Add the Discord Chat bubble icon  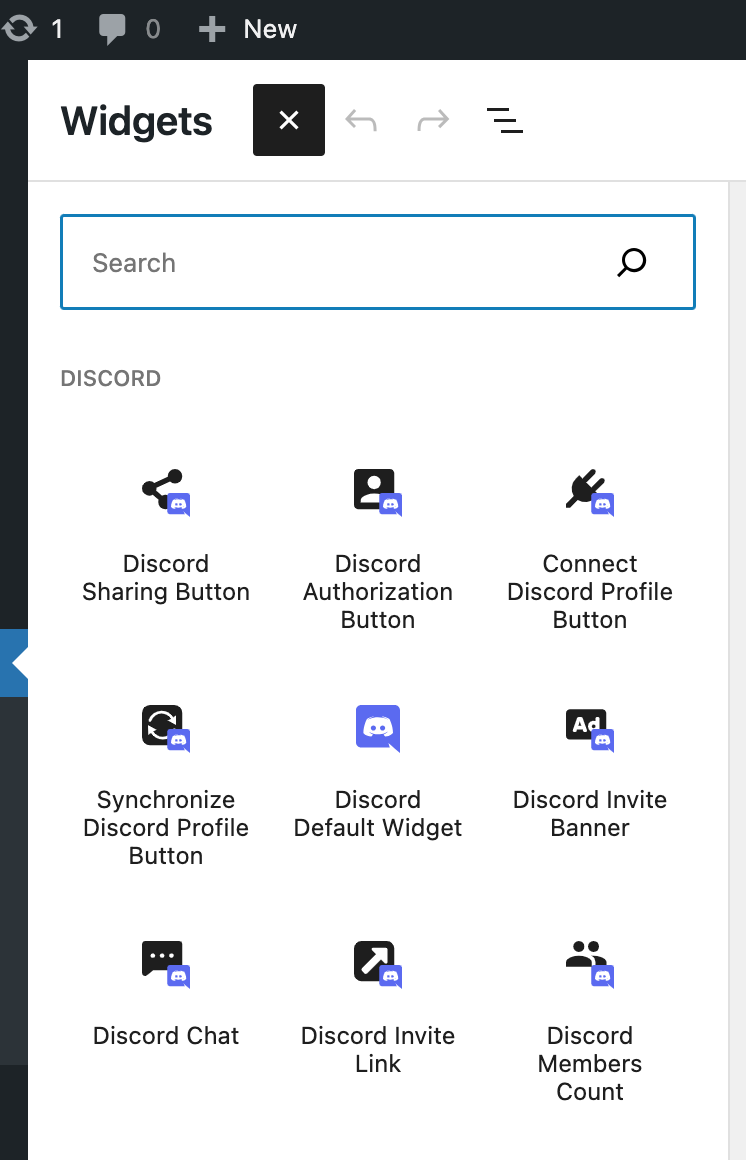(x=165, y=963)
